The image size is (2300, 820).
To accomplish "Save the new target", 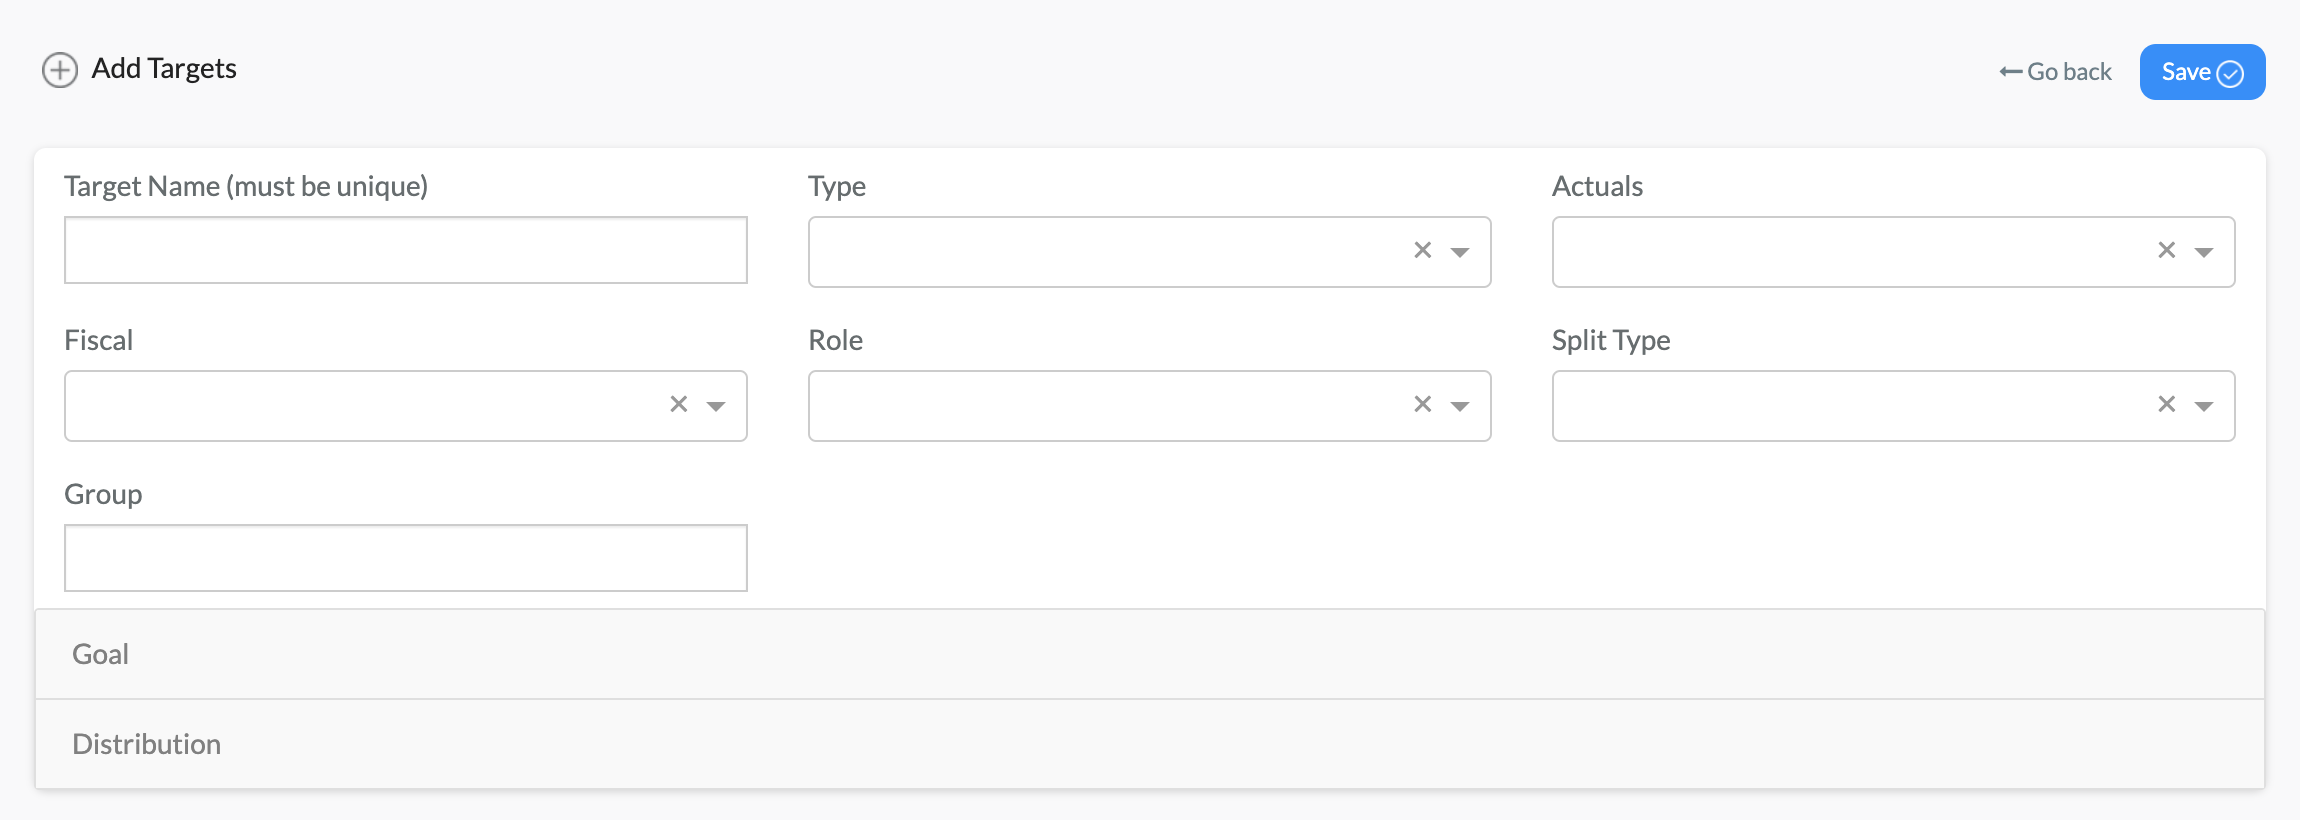I will (x=2203, y=72).
